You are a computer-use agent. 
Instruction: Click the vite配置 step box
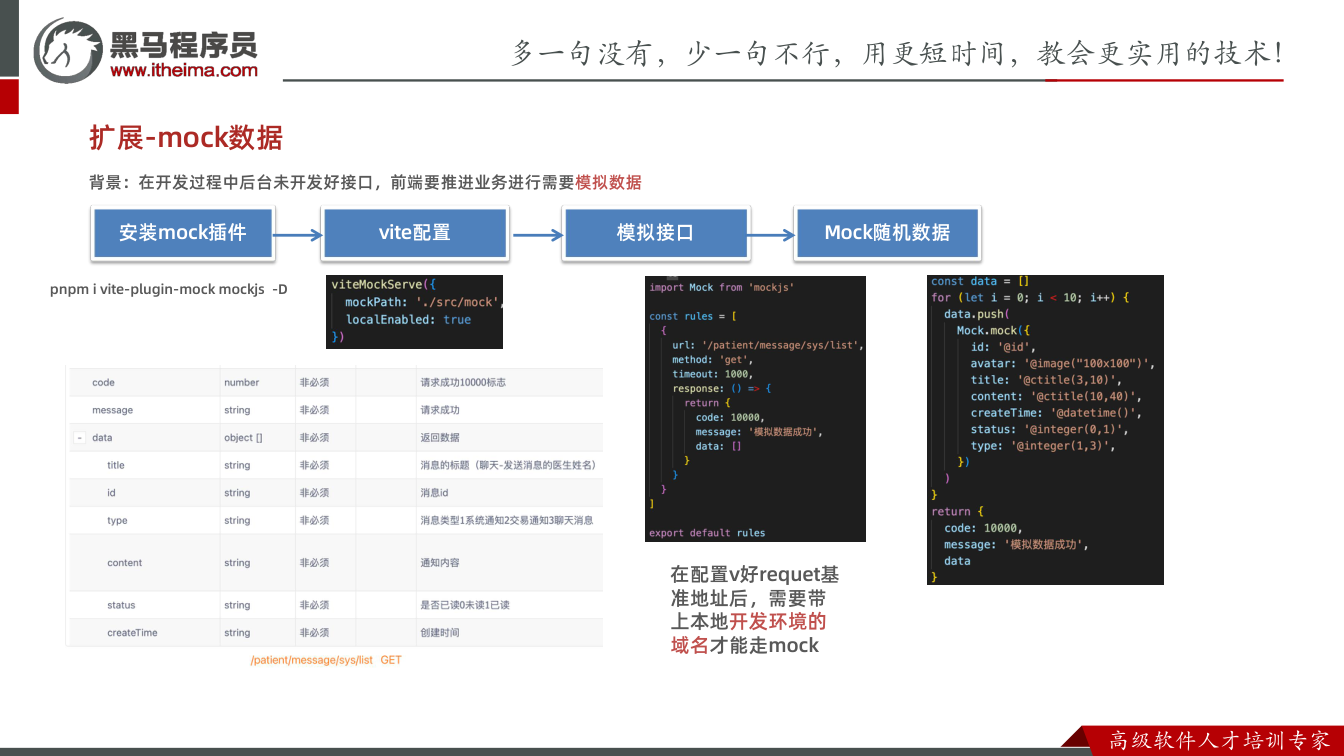click(415, 232)
